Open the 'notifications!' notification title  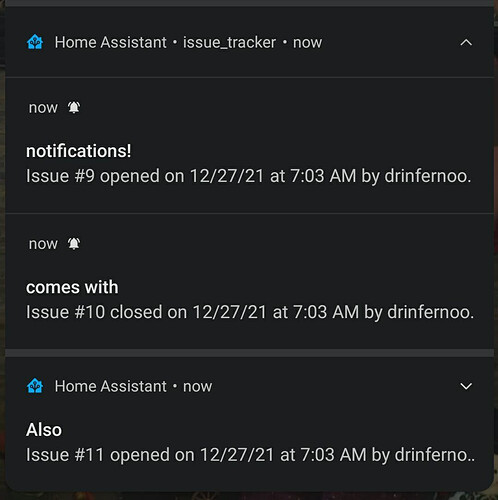pos(79,151)
